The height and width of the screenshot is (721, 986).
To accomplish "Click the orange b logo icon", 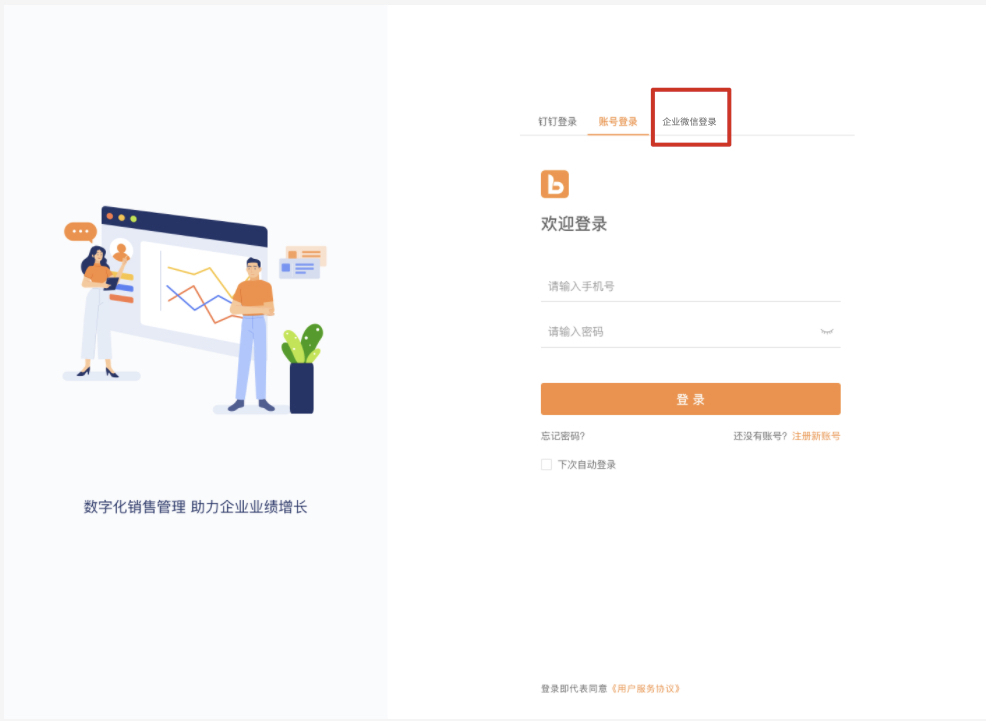I will [554, 184].
